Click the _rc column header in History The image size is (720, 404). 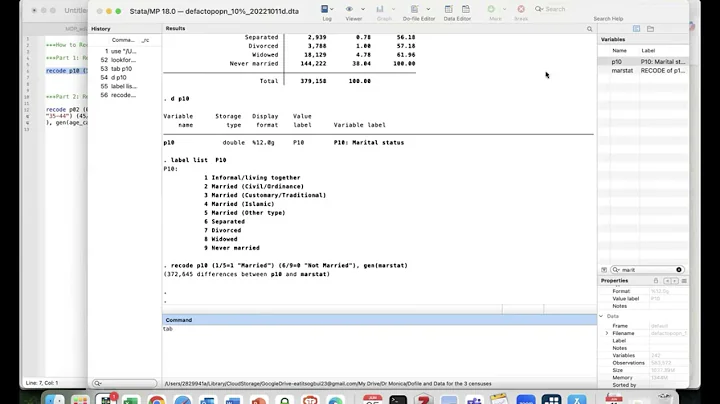[x=145, y=40]
